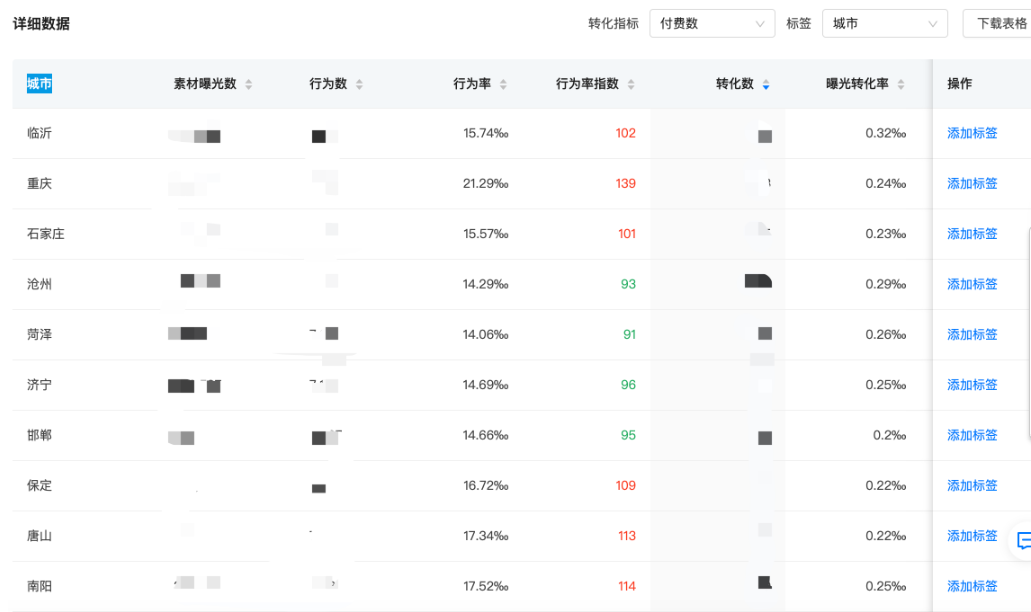Add a tag for the 菏泽 row
Viewport: 1031px width, 612px height.
point(970,334)
